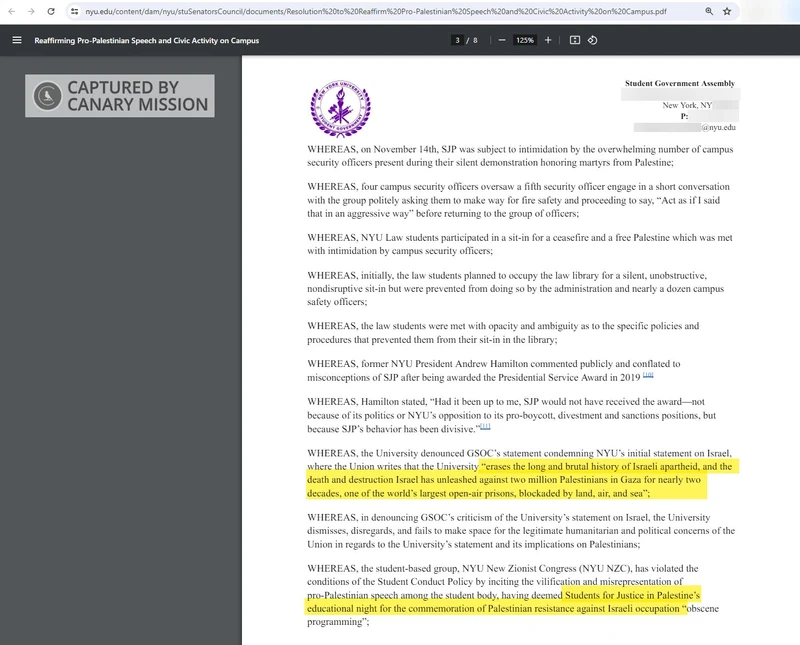Activate the fit-to-page icon
Viewport: 800px width, 645px height.
575,41
